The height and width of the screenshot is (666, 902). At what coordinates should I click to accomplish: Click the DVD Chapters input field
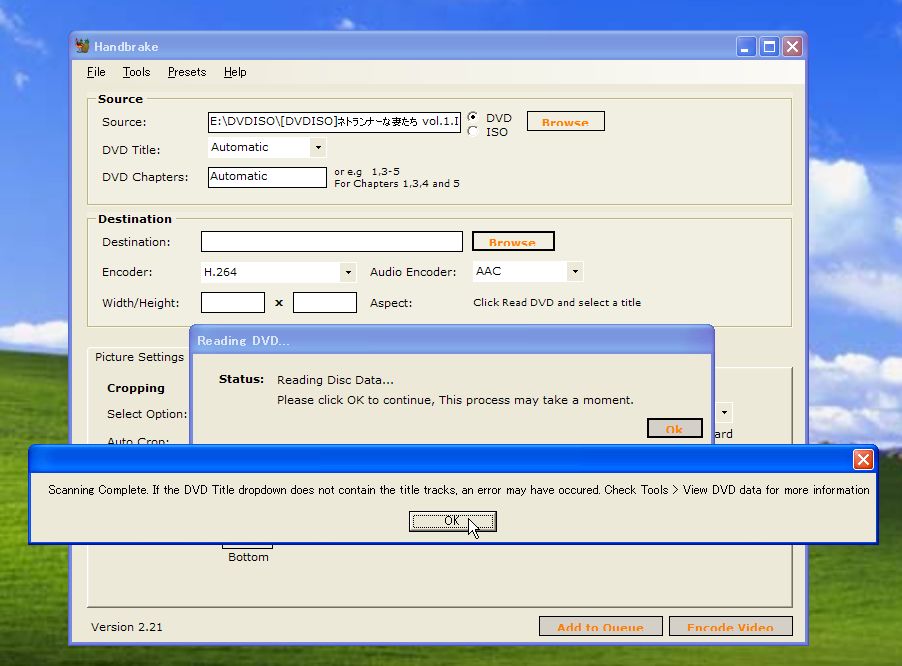[267, 177]
